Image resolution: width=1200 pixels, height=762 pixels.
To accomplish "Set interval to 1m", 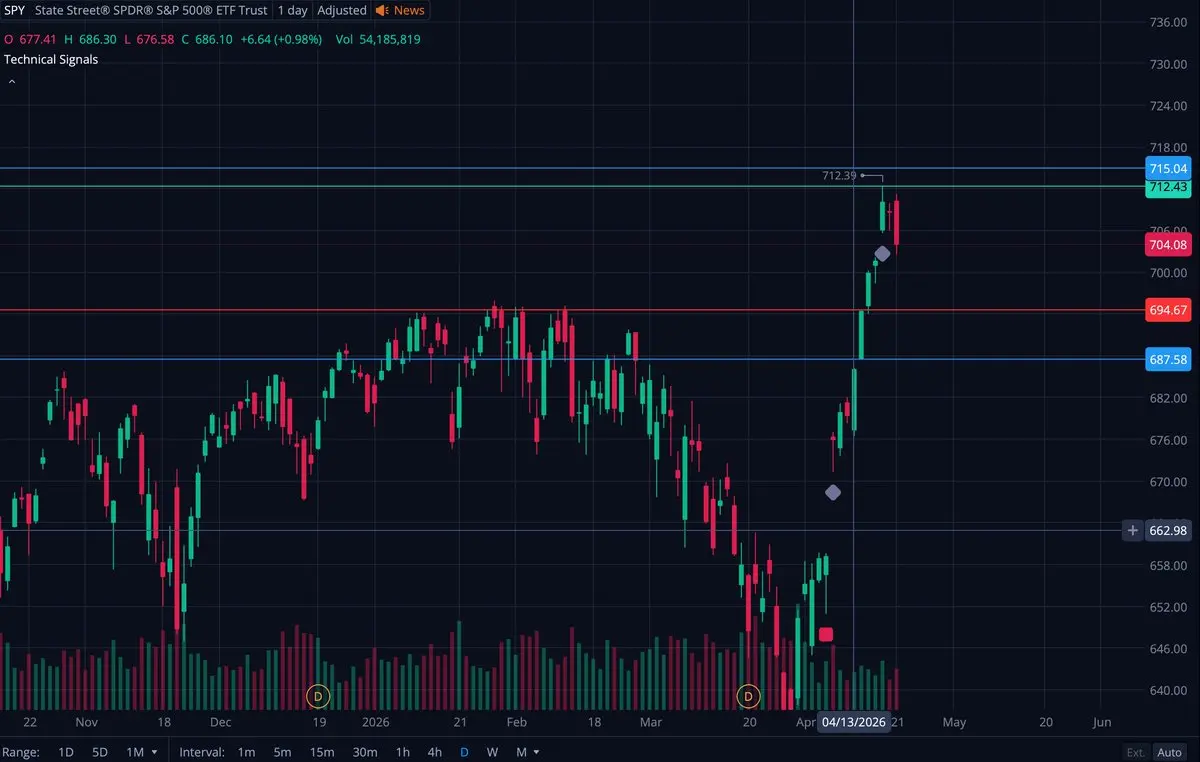I will [x=247, y=752].
